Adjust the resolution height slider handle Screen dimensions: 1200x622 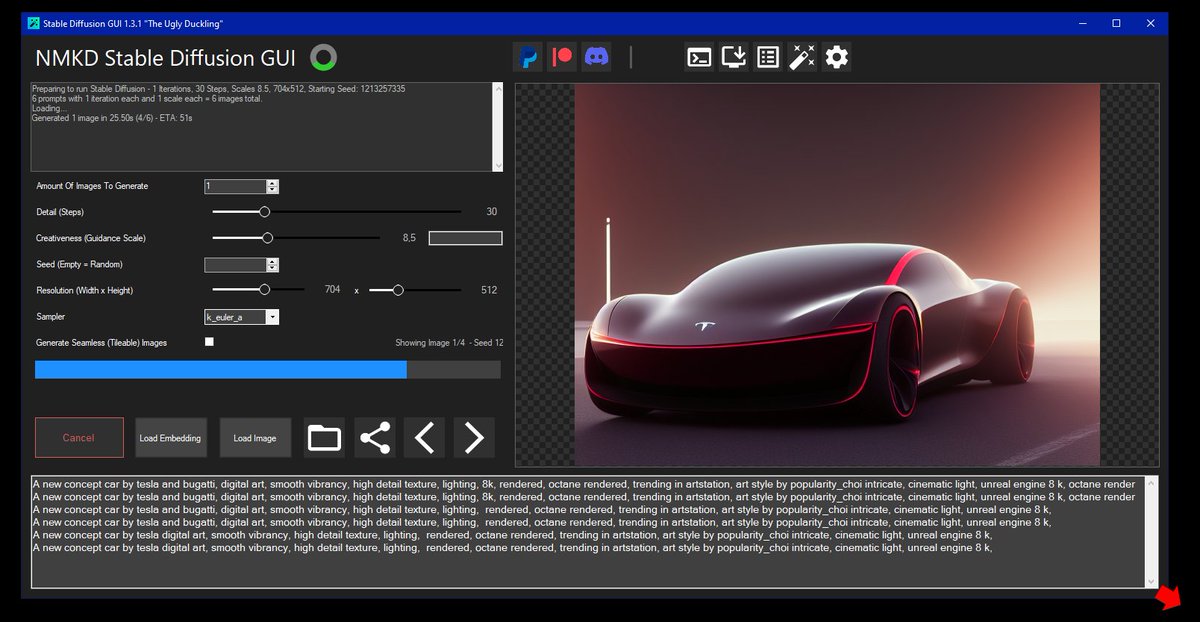[398, 290]
